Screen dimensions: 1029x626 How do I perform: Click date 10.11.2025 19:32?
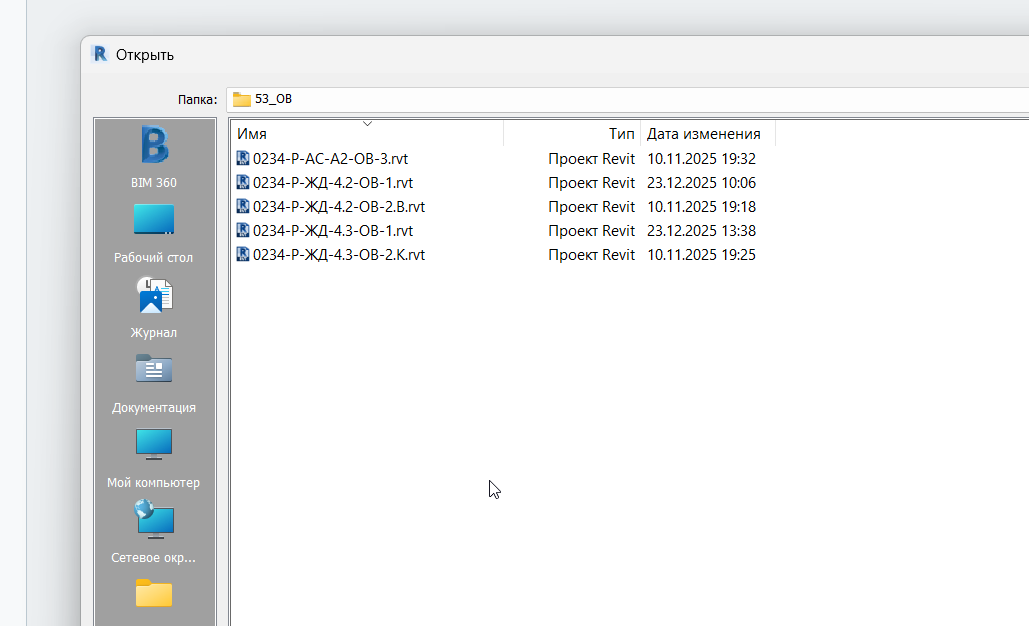(702, 159)
